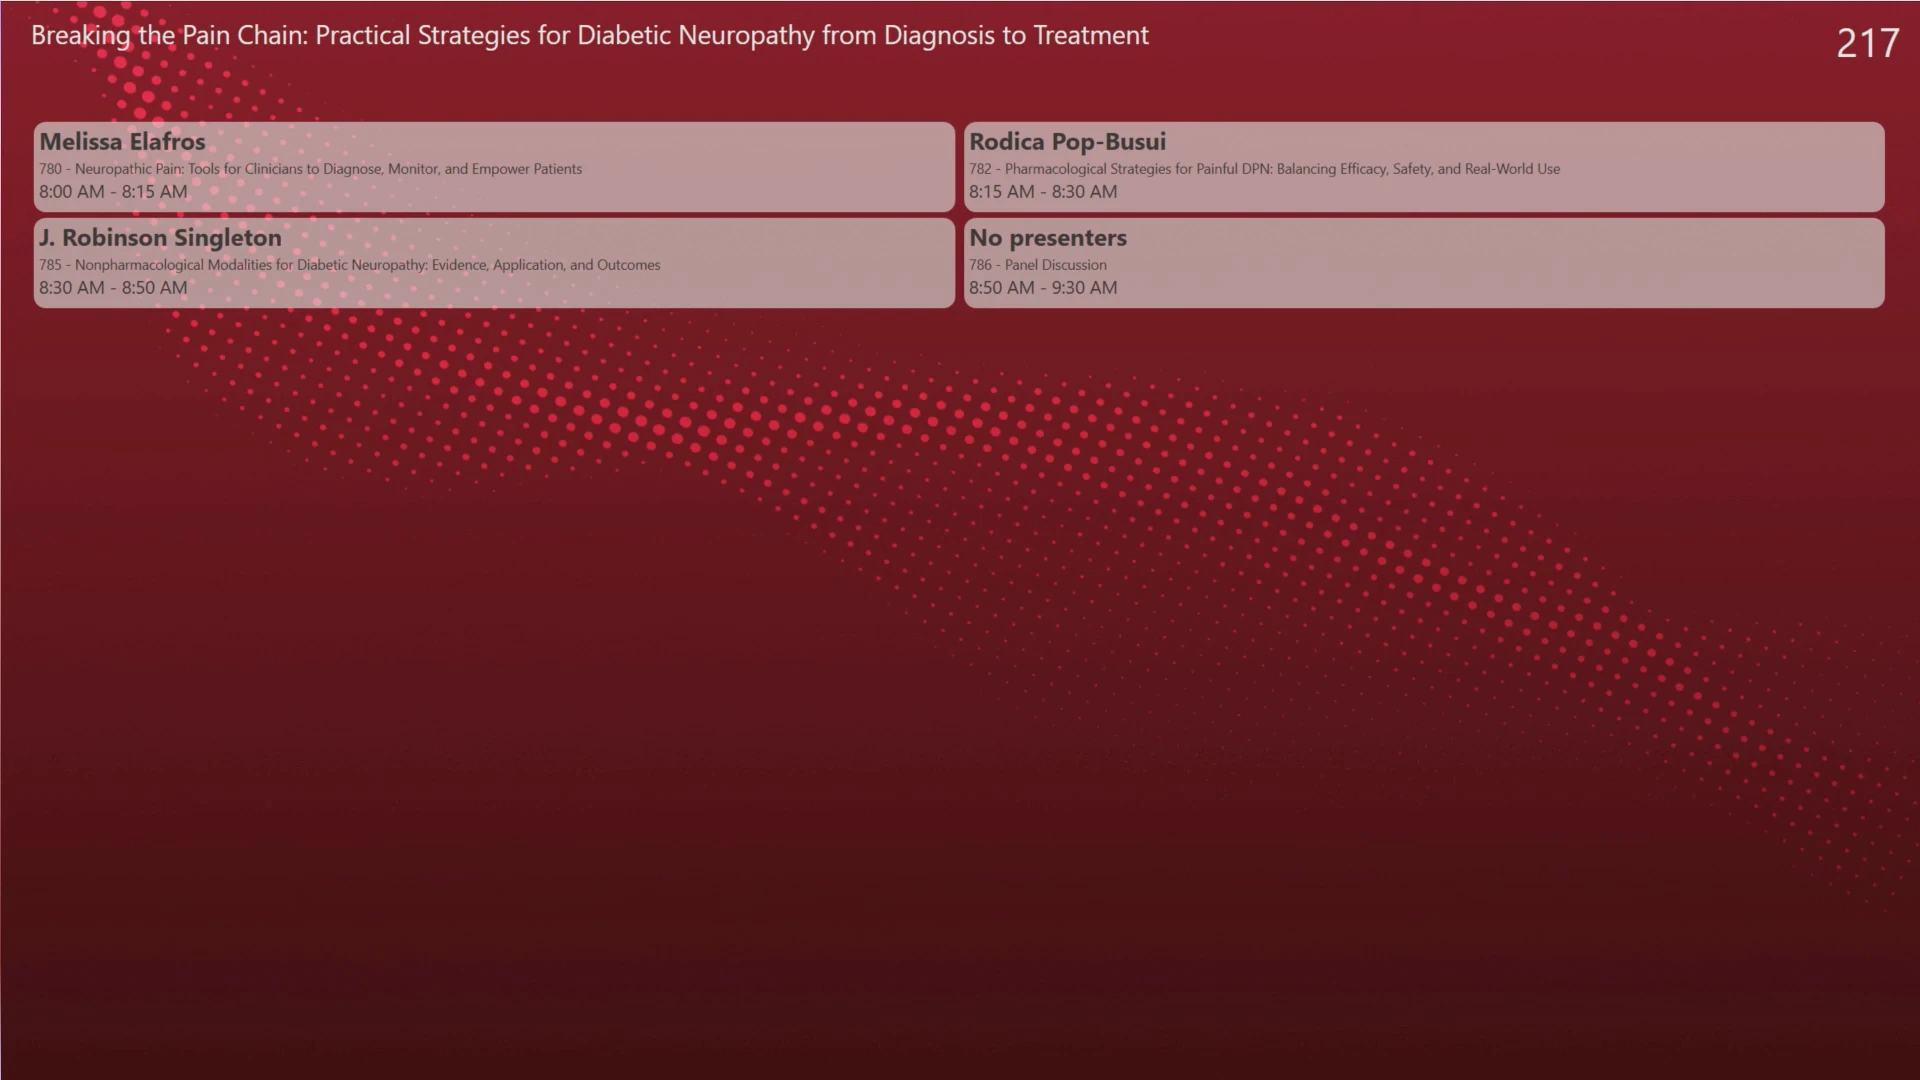Viewport: 1920px width, 1080px height.
Task: Click the 786 - Panel Discussion title
Action: [x=1038, y=265]
